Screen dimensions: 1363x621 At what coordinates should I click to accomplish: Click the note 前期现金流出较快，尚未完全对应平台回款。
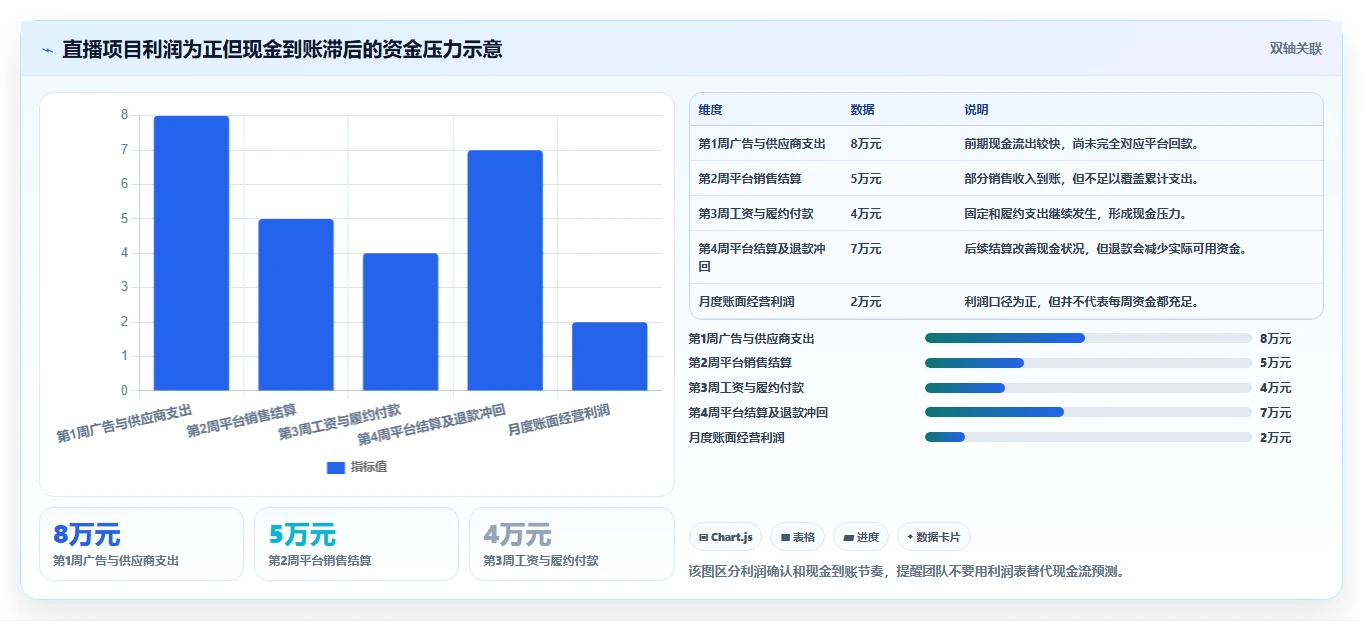click(x=1082, y=144)
